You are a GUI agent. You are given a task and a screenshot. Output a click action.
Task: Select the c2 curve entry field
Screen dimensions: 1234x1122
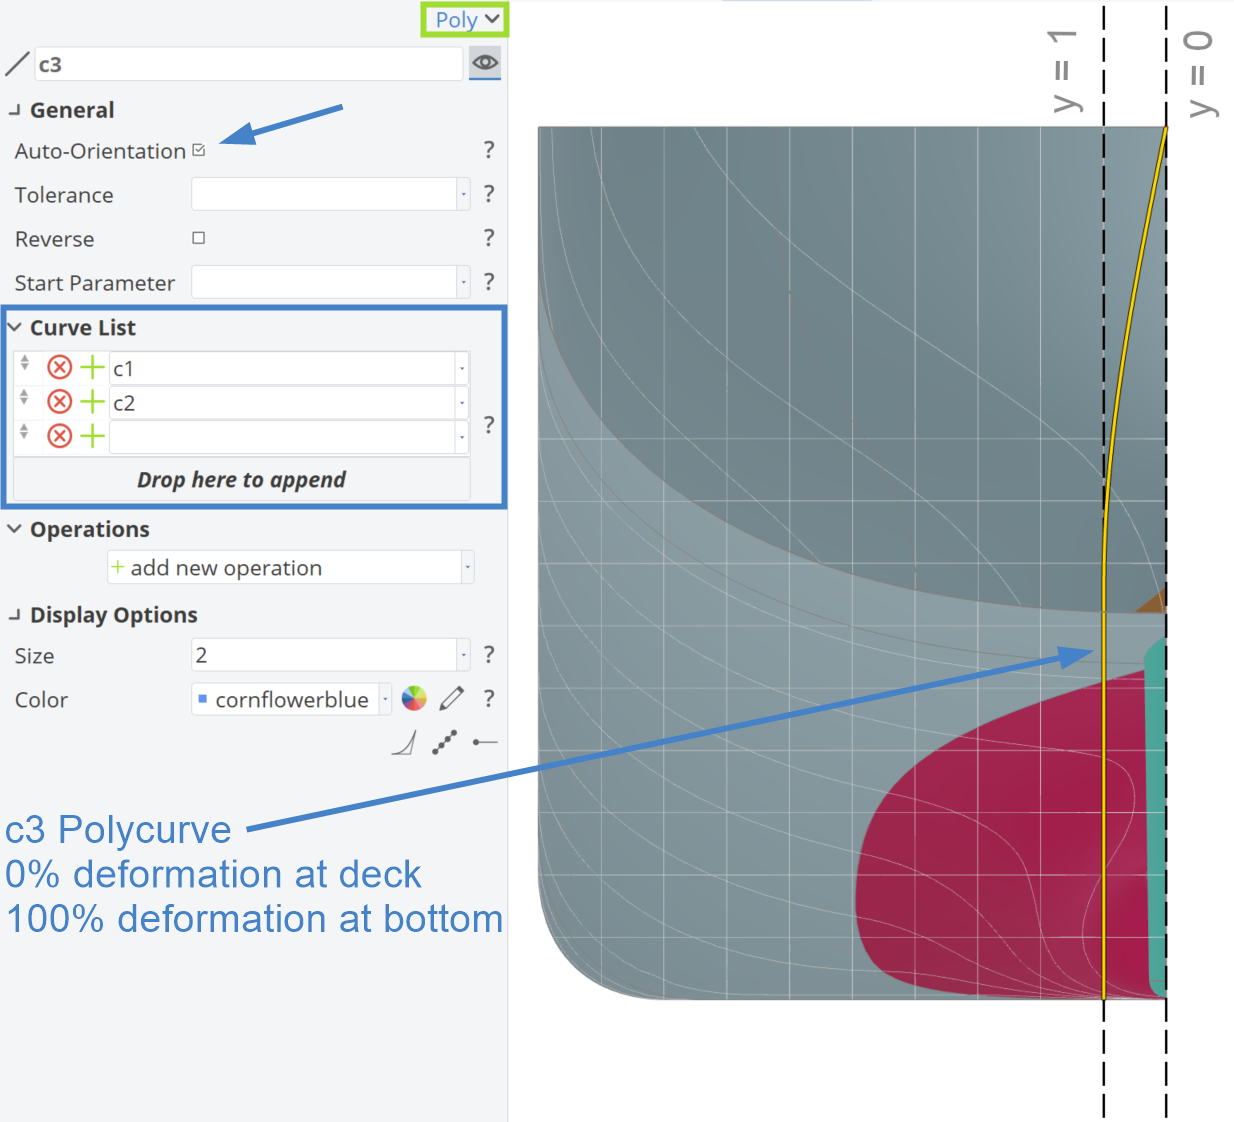282,403
